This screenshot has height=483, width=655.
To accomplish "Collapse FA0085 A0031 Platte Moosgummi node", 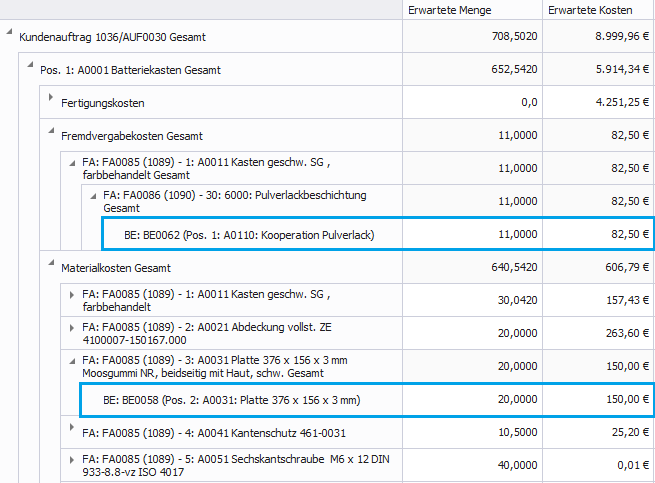I will tap(72, 359).
